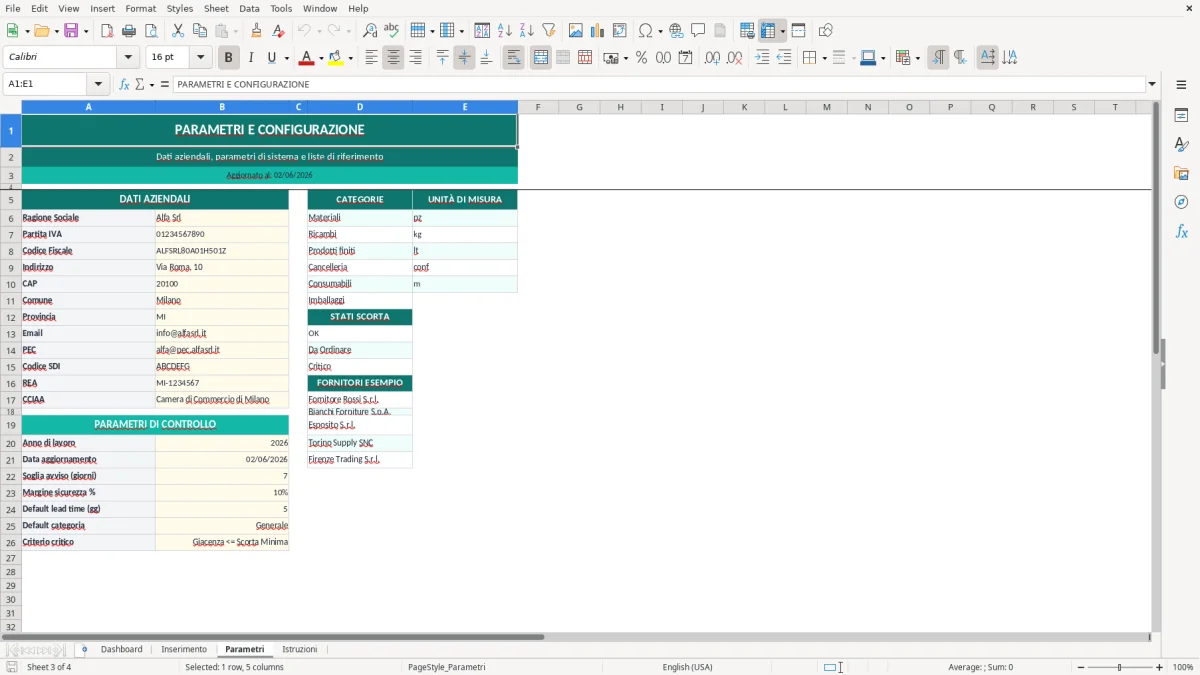Click the Cut scissors icon
Image resolution: width=1200 pixels, height=675 pixels.
[178, 31]
